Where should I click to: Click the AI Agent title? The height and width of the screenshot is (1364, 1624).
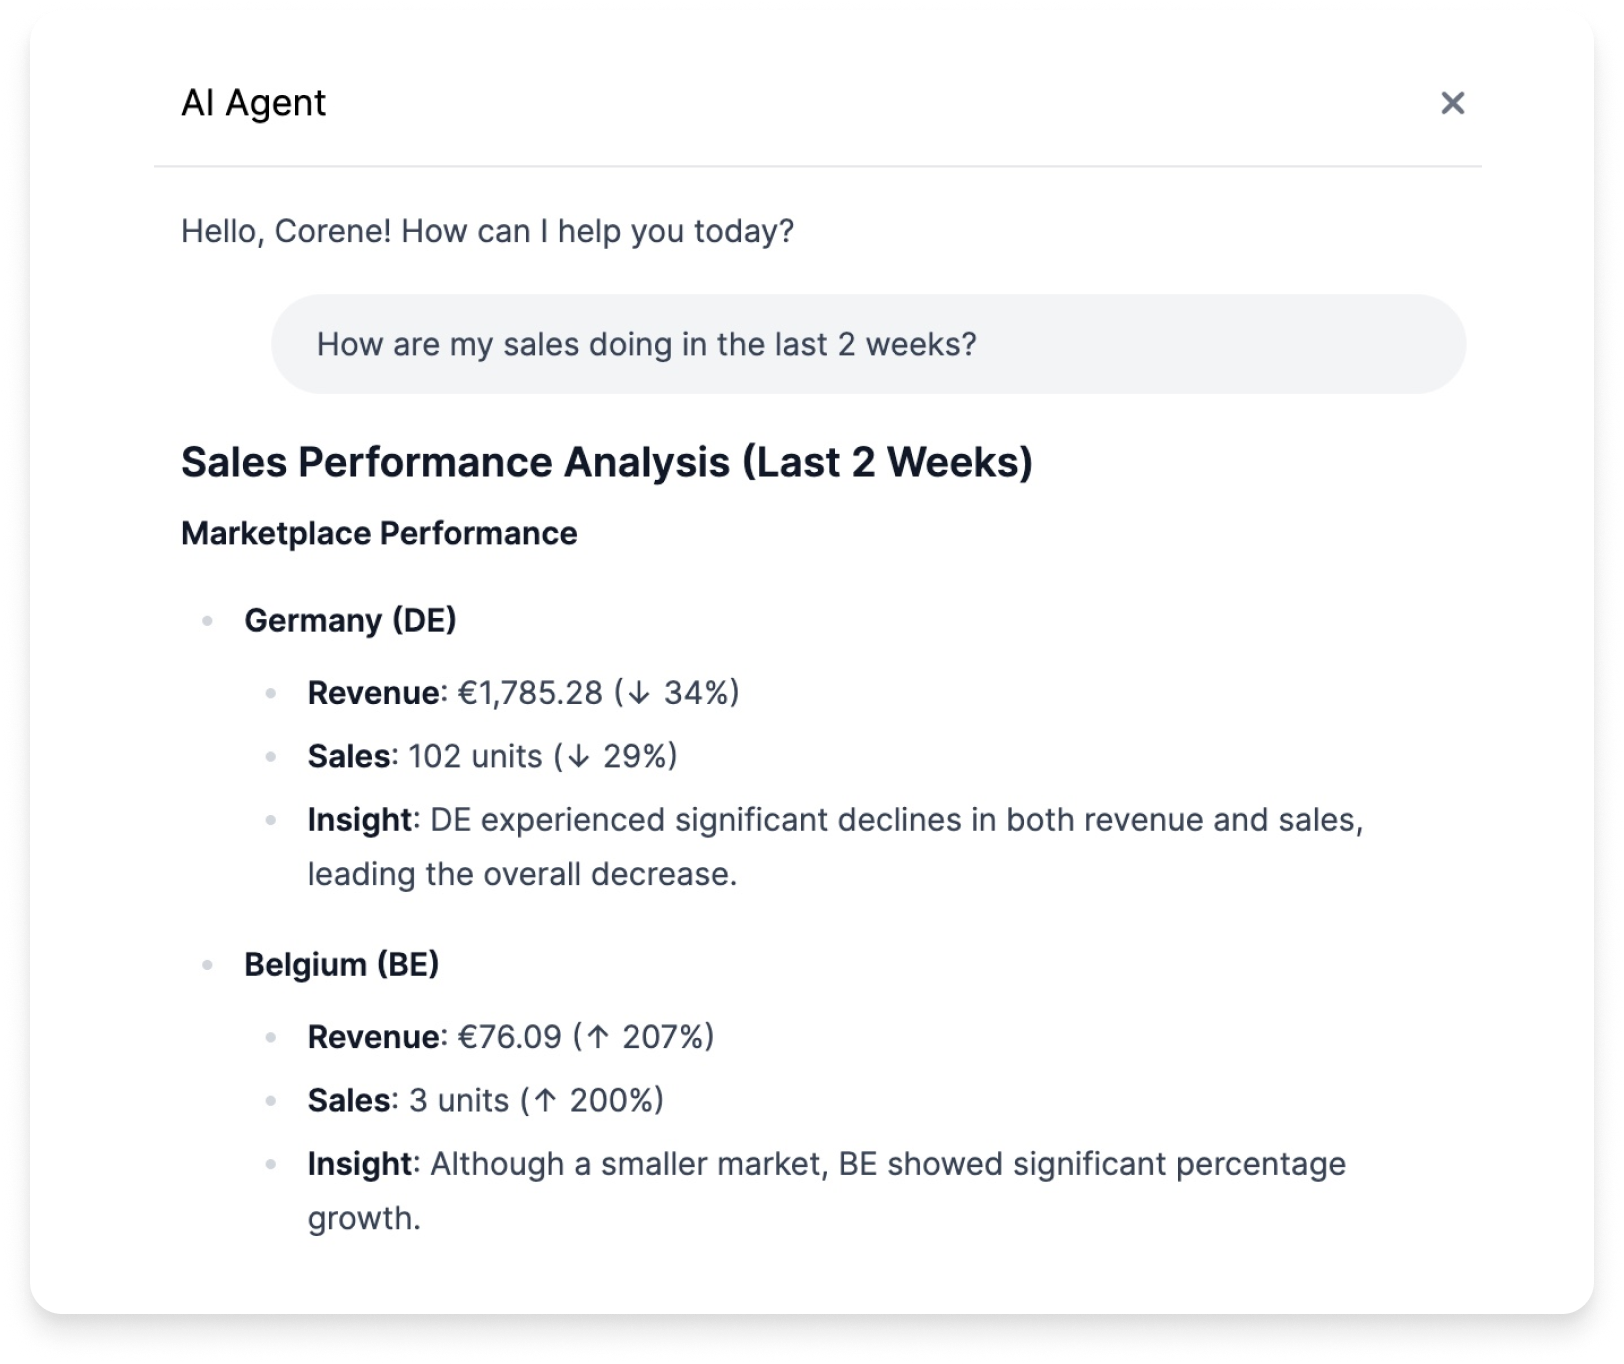[x=253, y=103]
